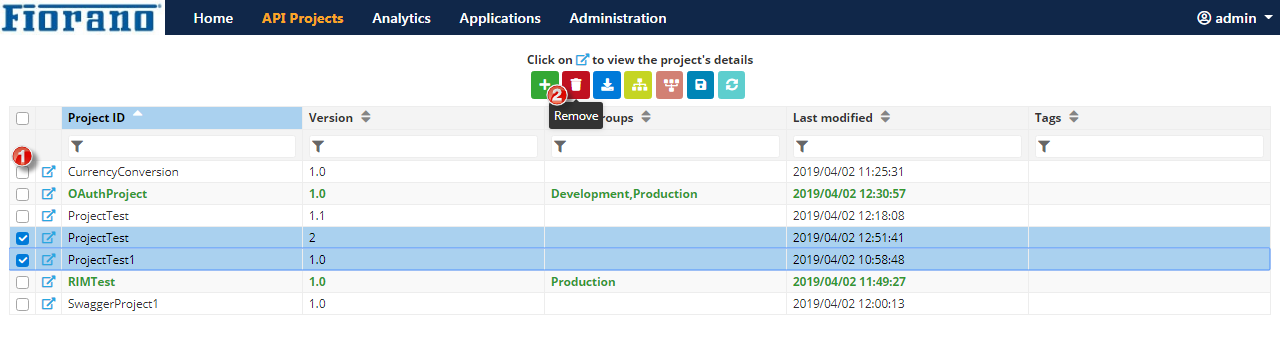Tick the CurrencyConversion row checkbox
The height and width of the screenshot is (361, 1280).
[22, 172]
